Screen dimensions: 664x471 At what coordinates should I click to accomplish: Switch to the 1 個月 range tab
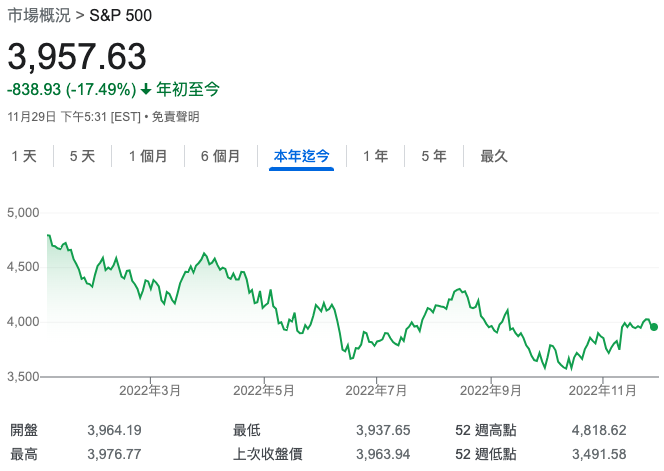(x=148, y=156)
